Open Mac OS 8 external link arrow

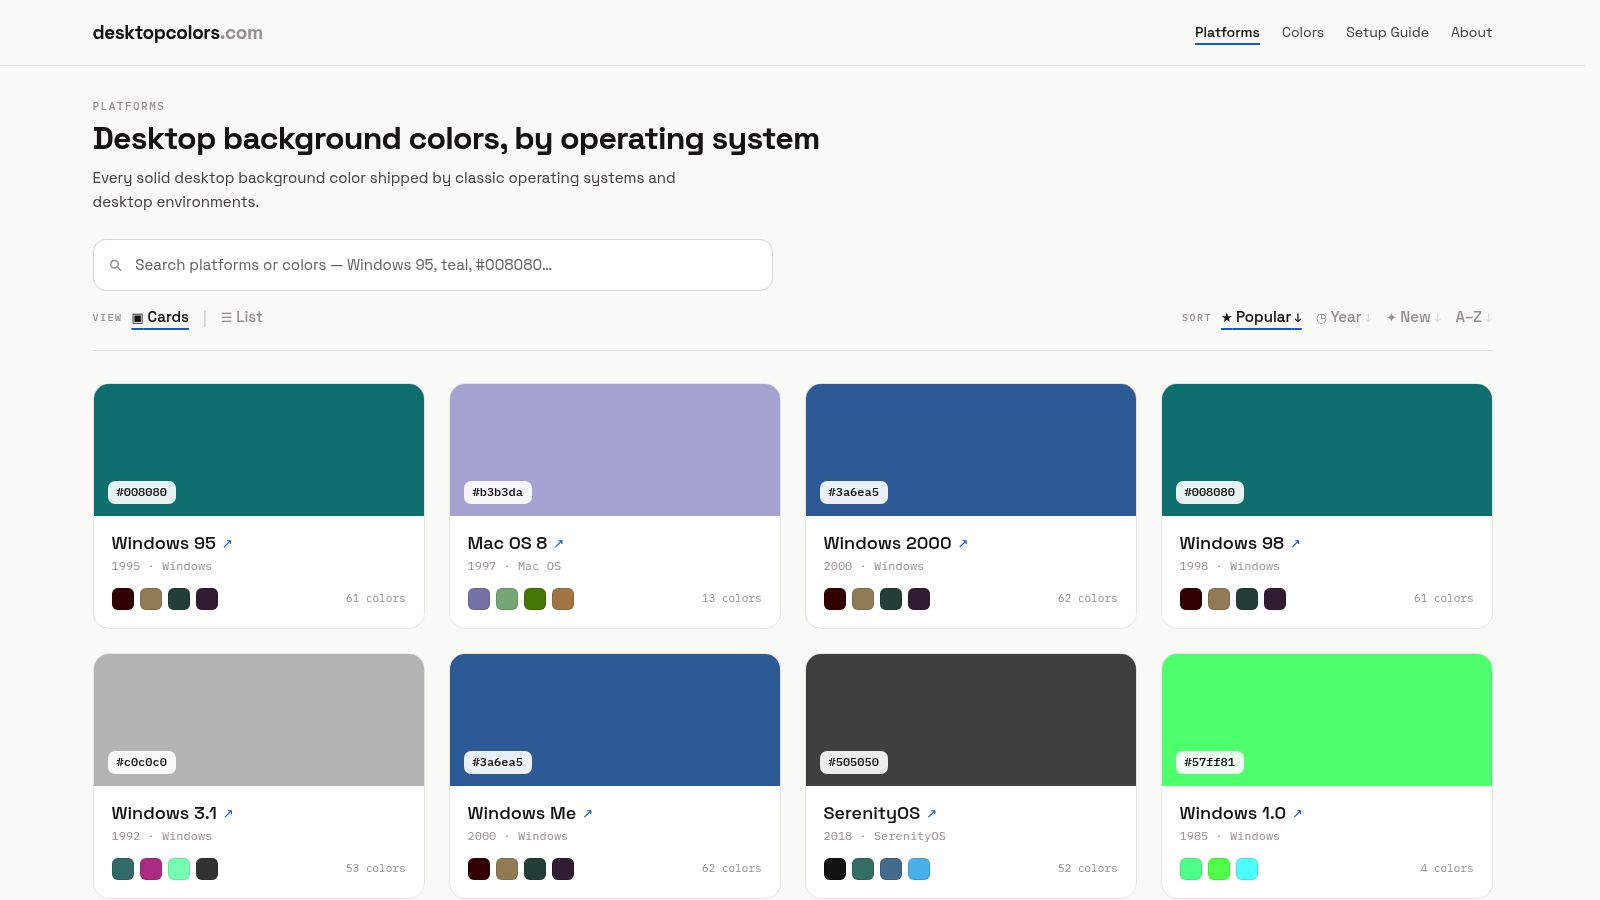pos(559,544)
